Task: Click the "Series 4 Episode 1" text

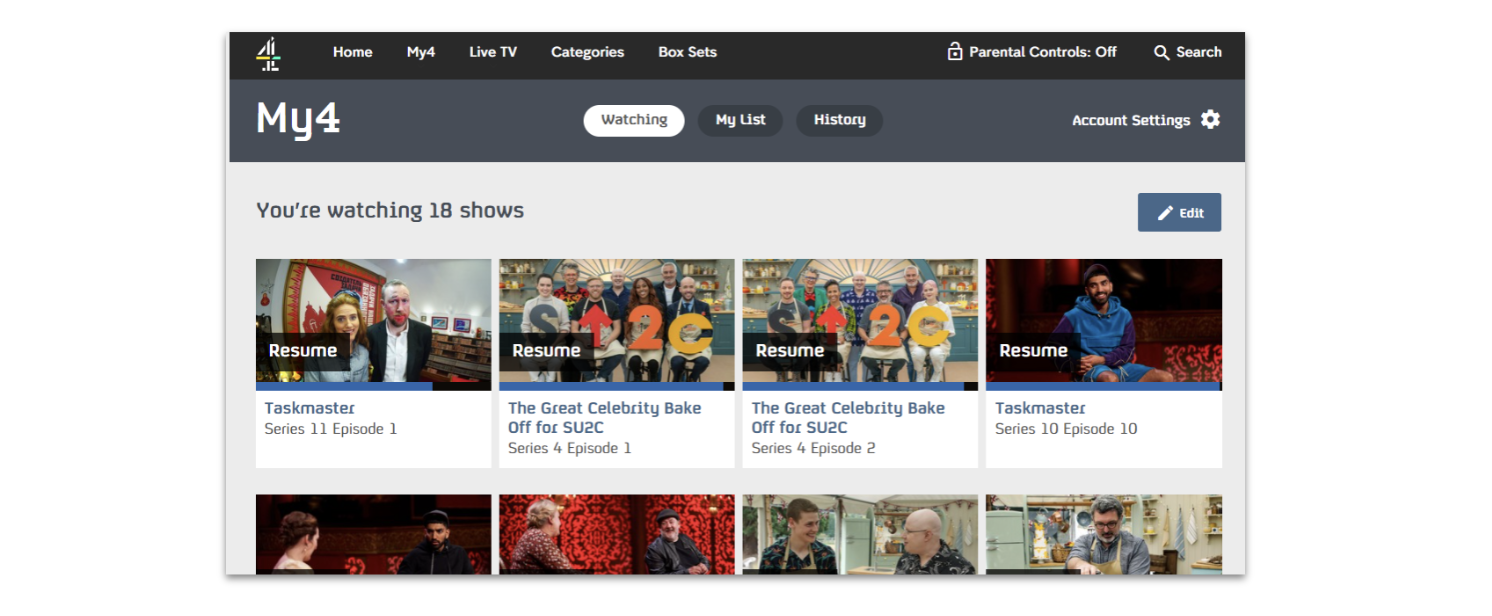Action: pyautogui.click(x=570, y=448)
